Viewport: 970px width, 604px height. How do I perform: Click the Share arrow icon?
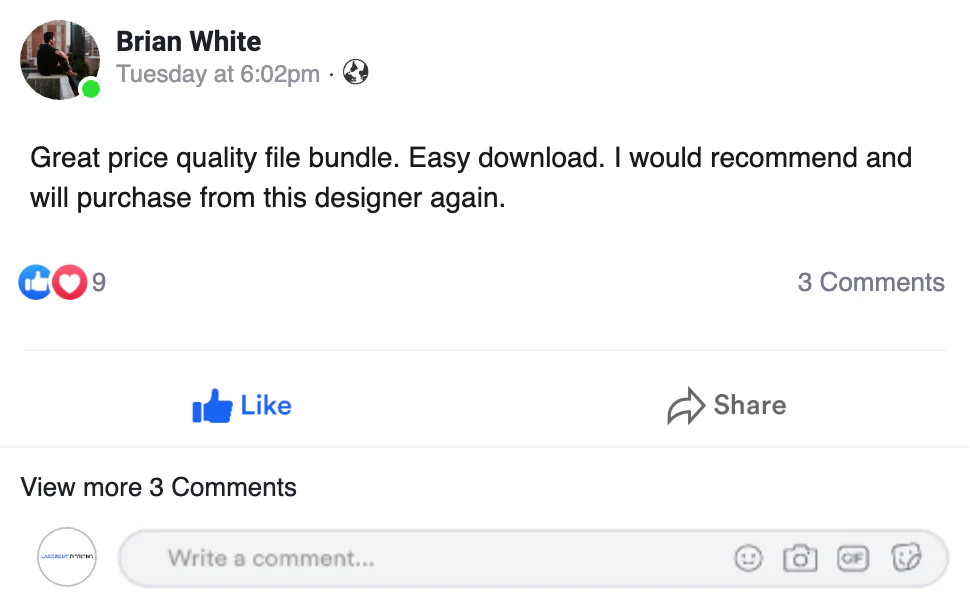pyautogui.click(x=686, y=407)
